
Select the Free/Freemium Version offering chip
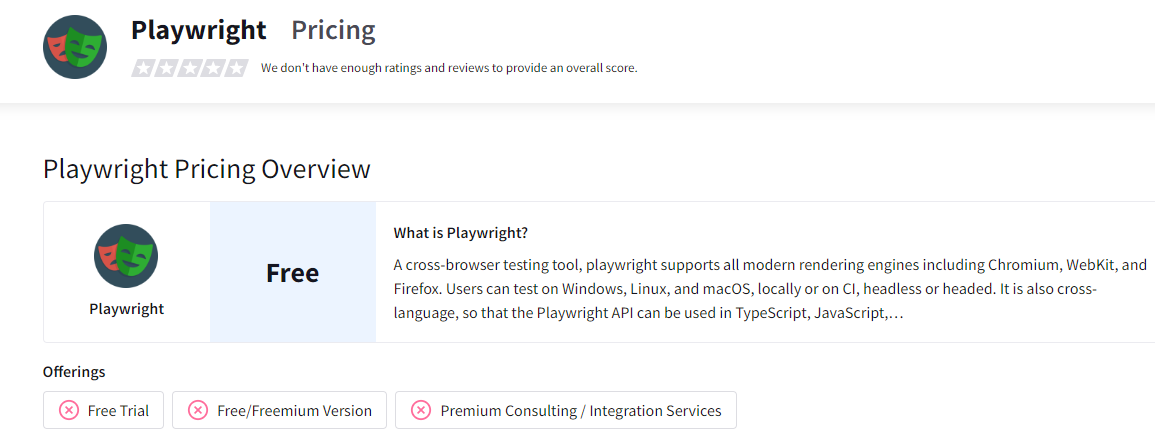279,410
